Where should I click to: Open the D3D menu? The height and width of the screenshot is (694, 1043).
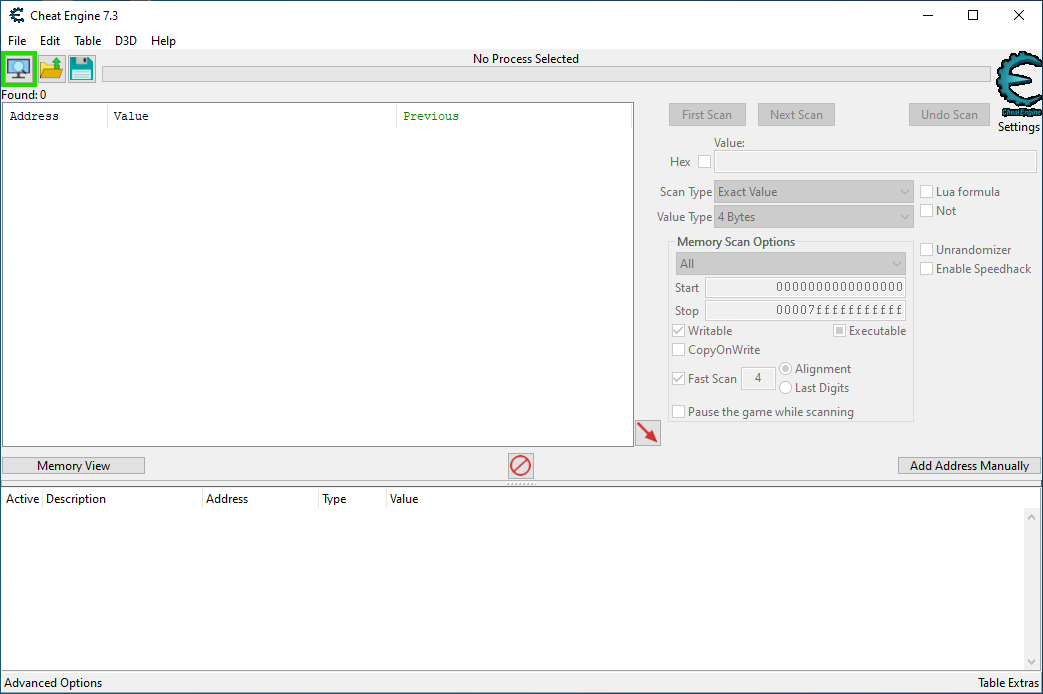125,41
